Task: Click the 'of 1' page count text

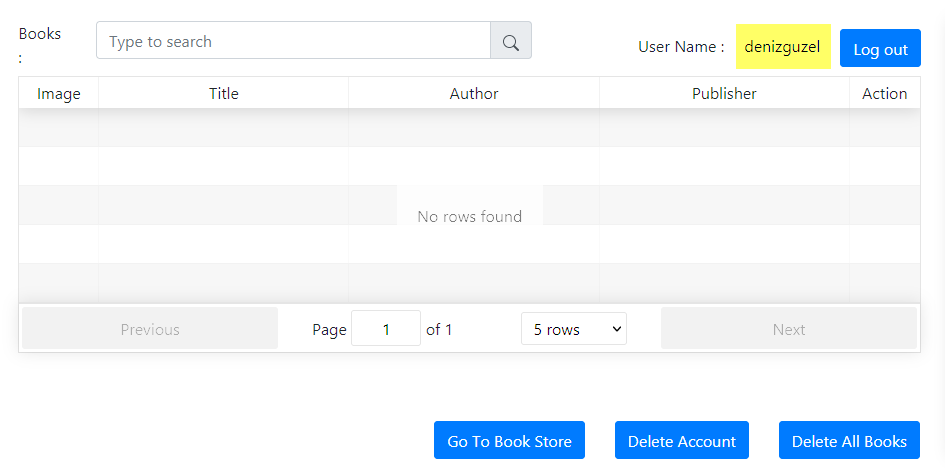Action: click(x=439, y=329)
